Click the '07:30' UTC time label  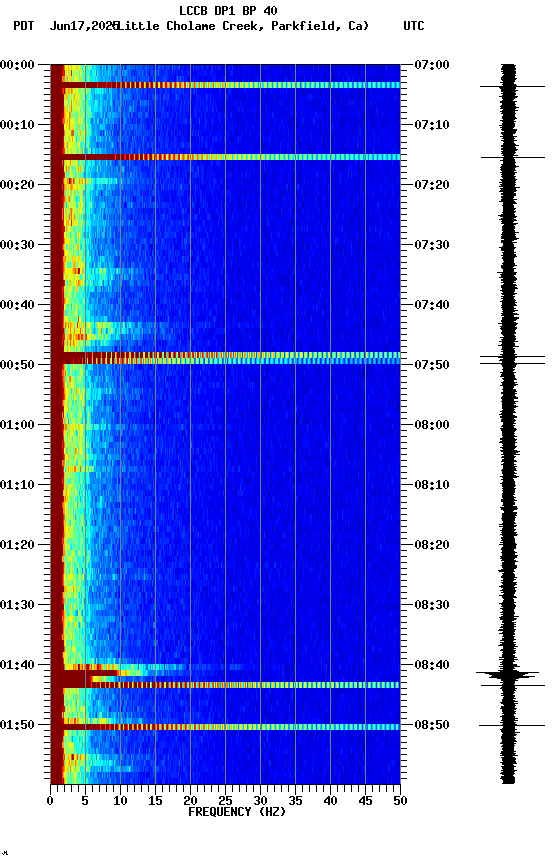pos(432,245)
